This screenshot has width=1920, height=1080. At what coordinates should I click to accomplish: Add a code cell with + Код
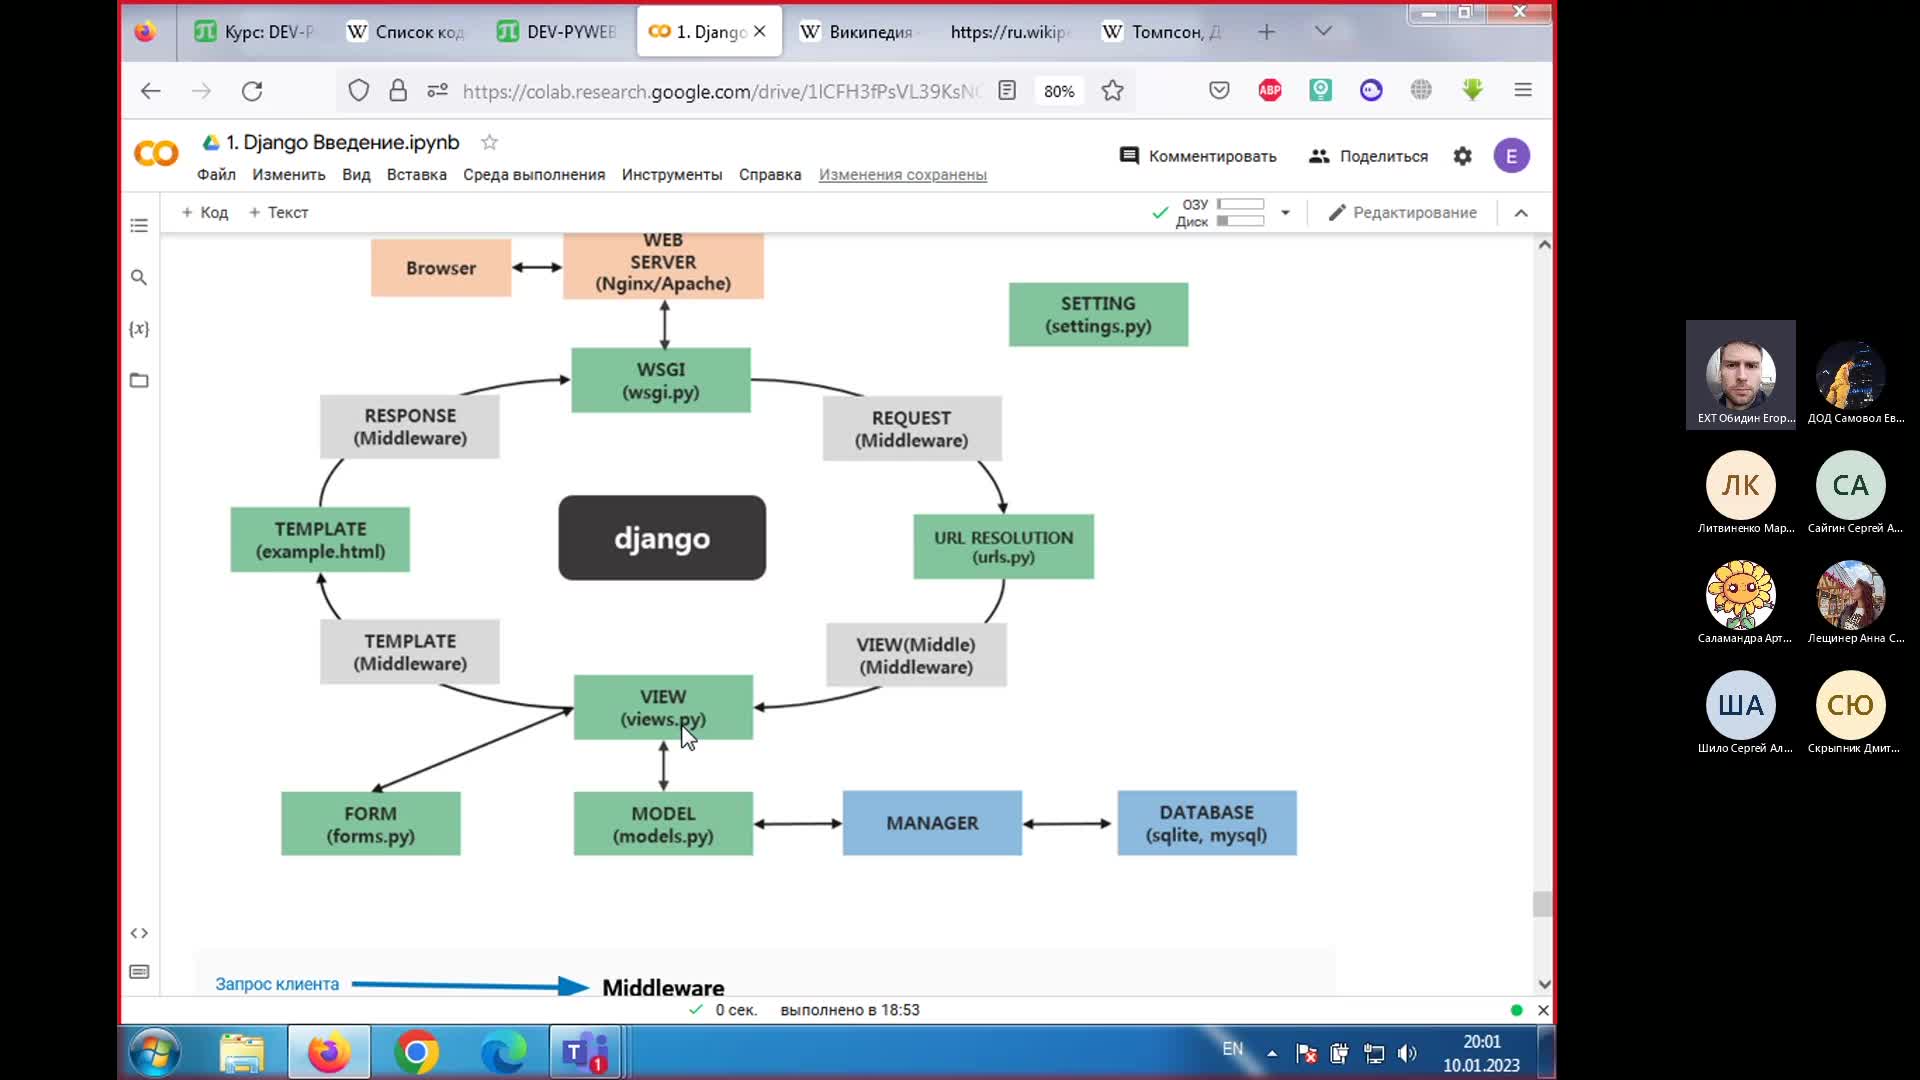204,212
